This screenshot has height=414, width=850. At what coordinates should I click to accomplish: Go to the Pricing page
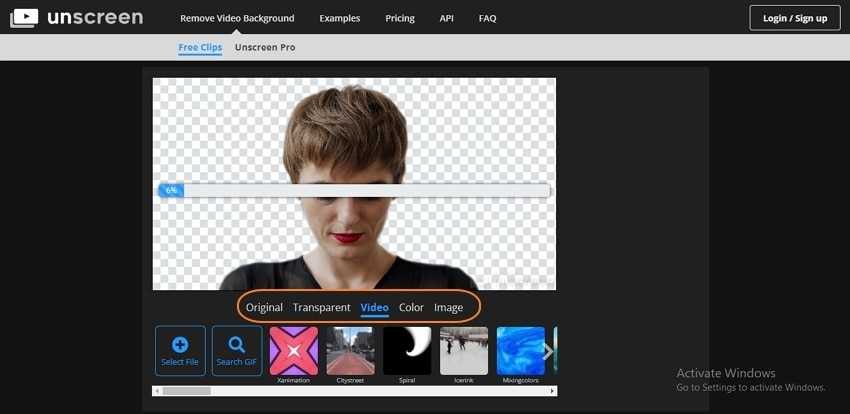(x=400, y=18)
